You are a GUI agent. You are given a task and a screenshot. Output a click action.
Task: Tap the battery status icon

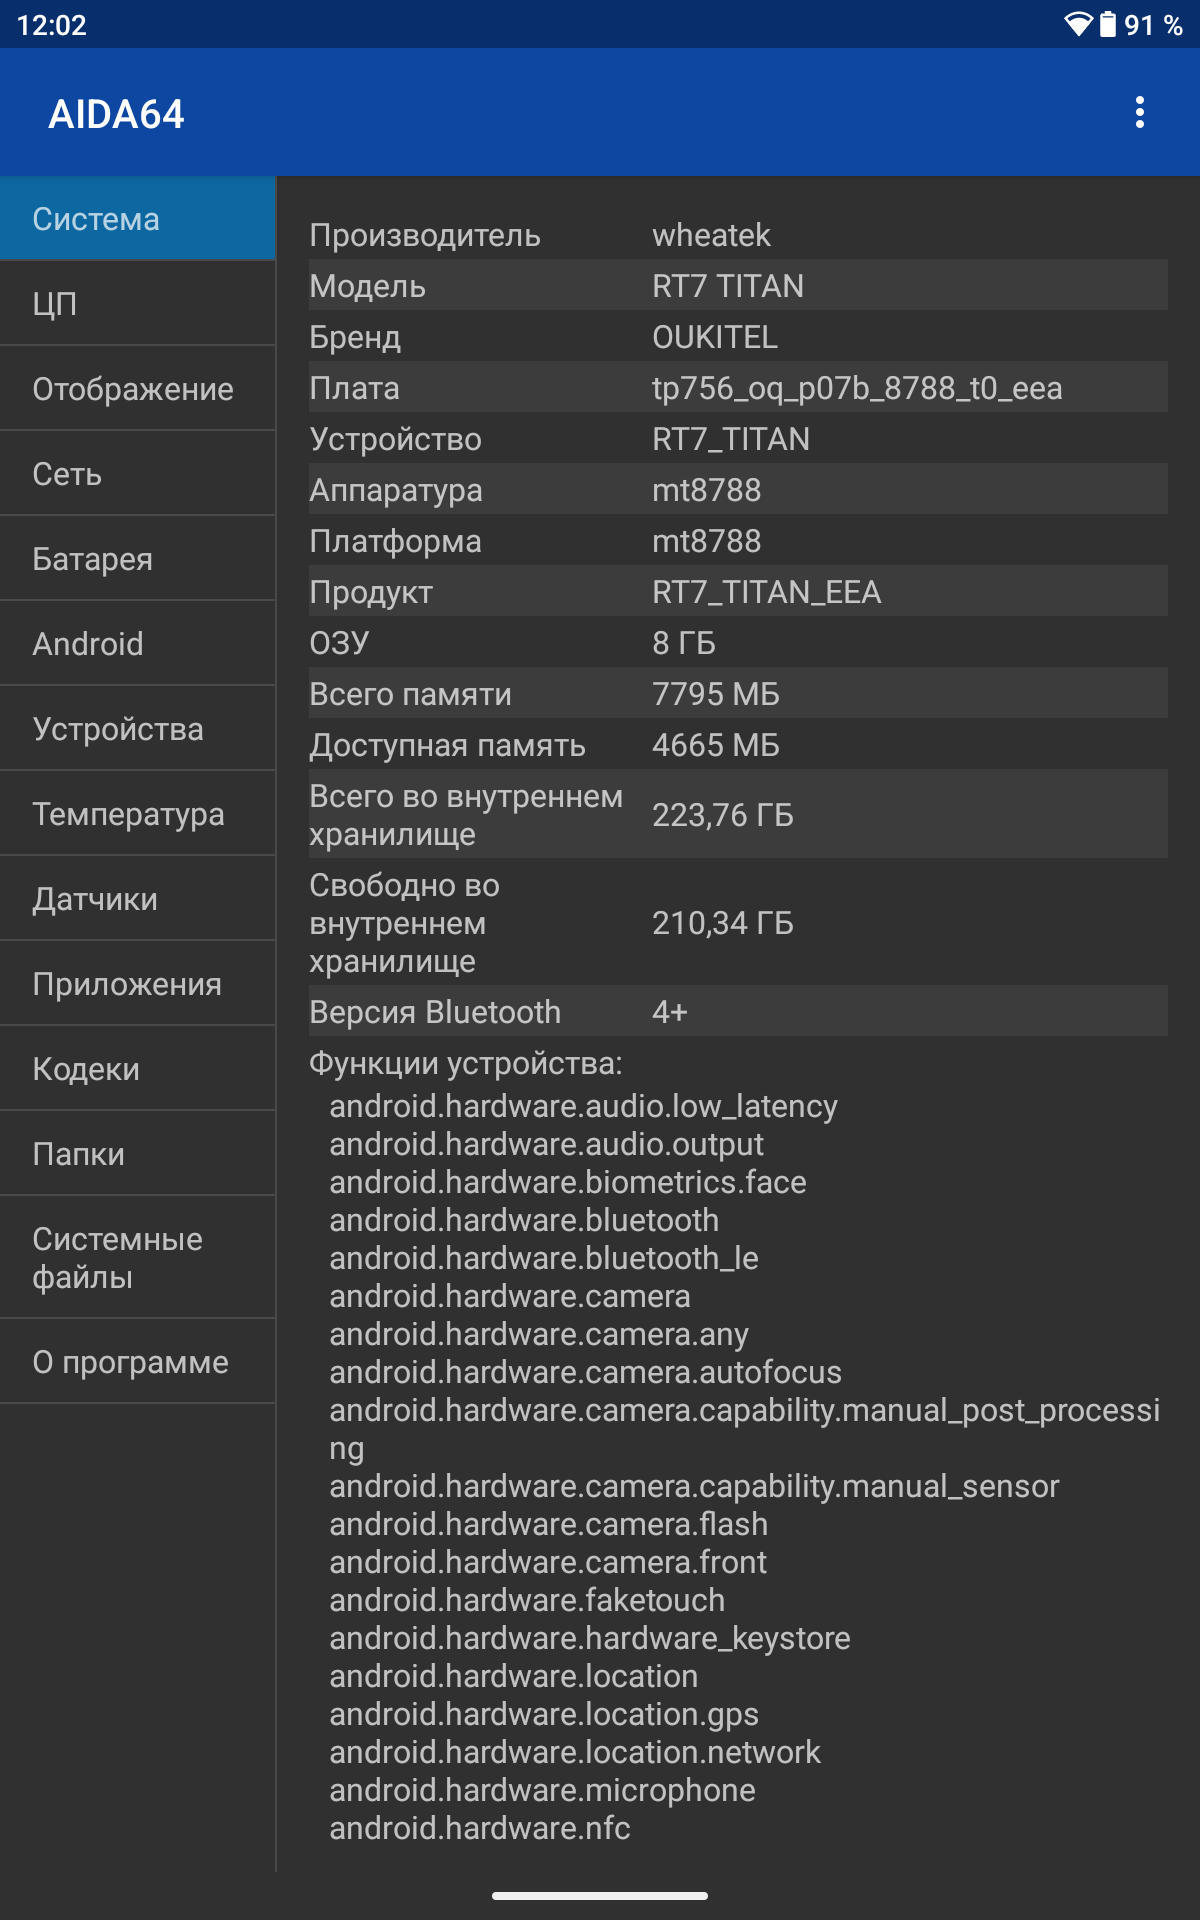coord(1108,24)
